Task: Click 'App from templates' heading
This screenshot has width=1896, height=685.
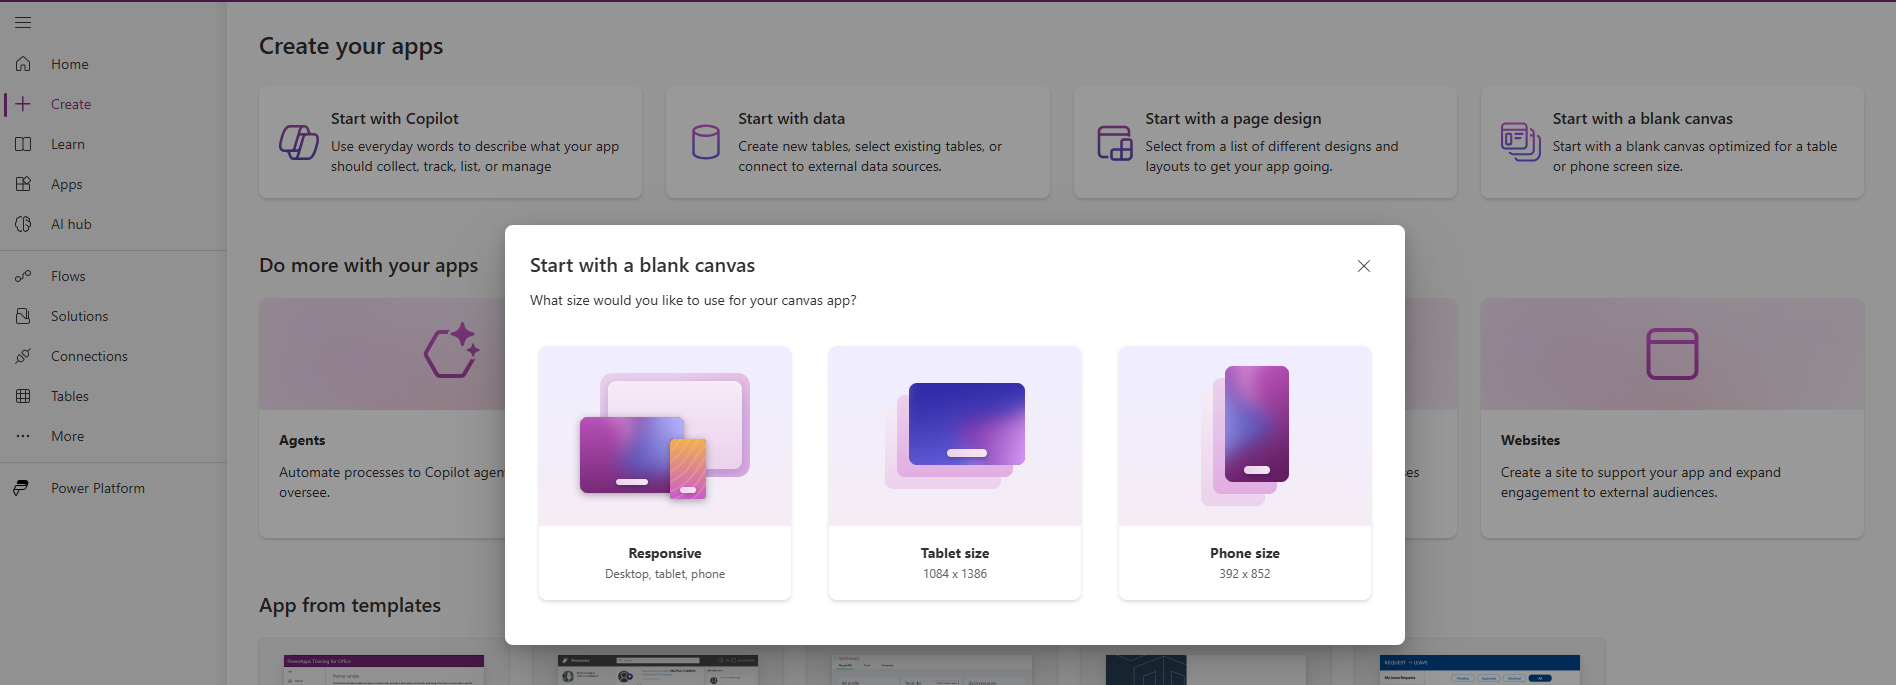Action: 350,606
